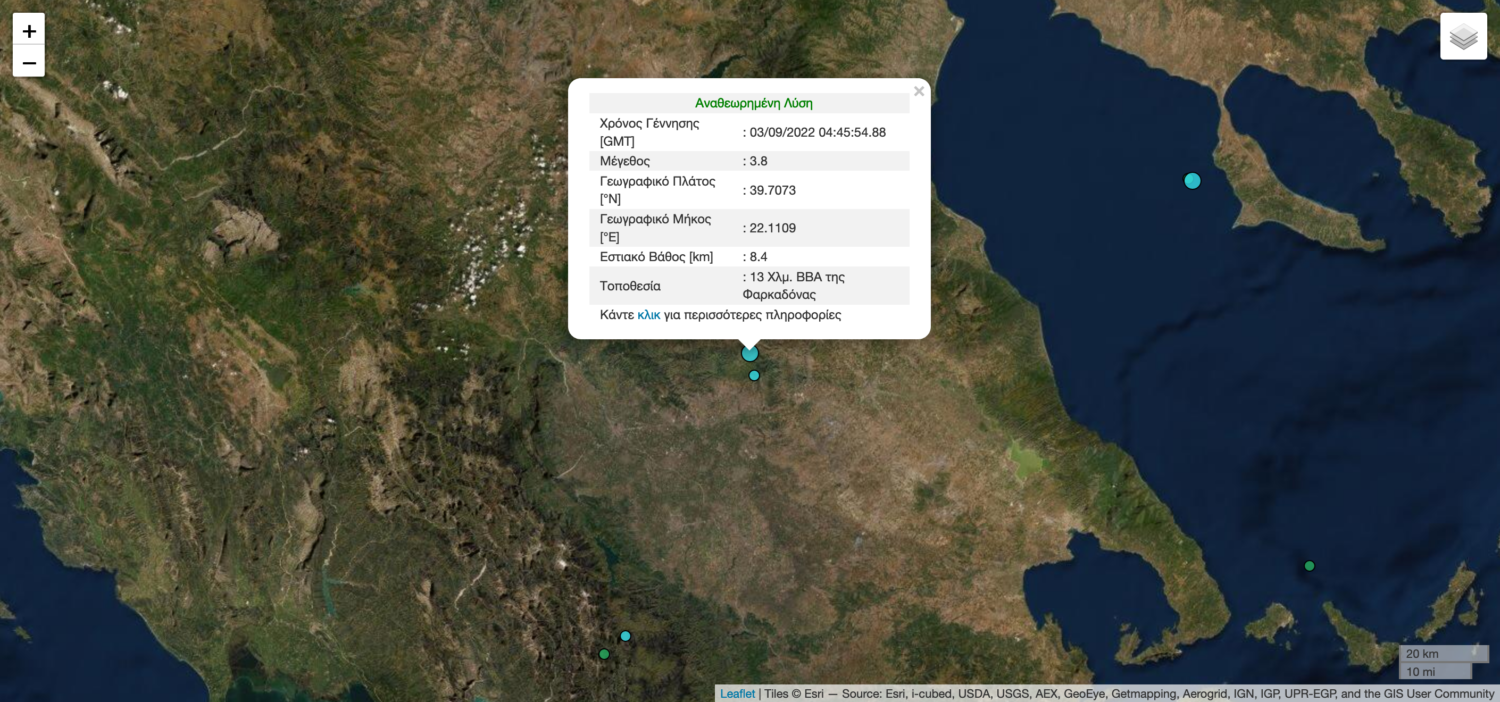Zoom out using the minus button
1500x702 pixels.
(29, 62)
